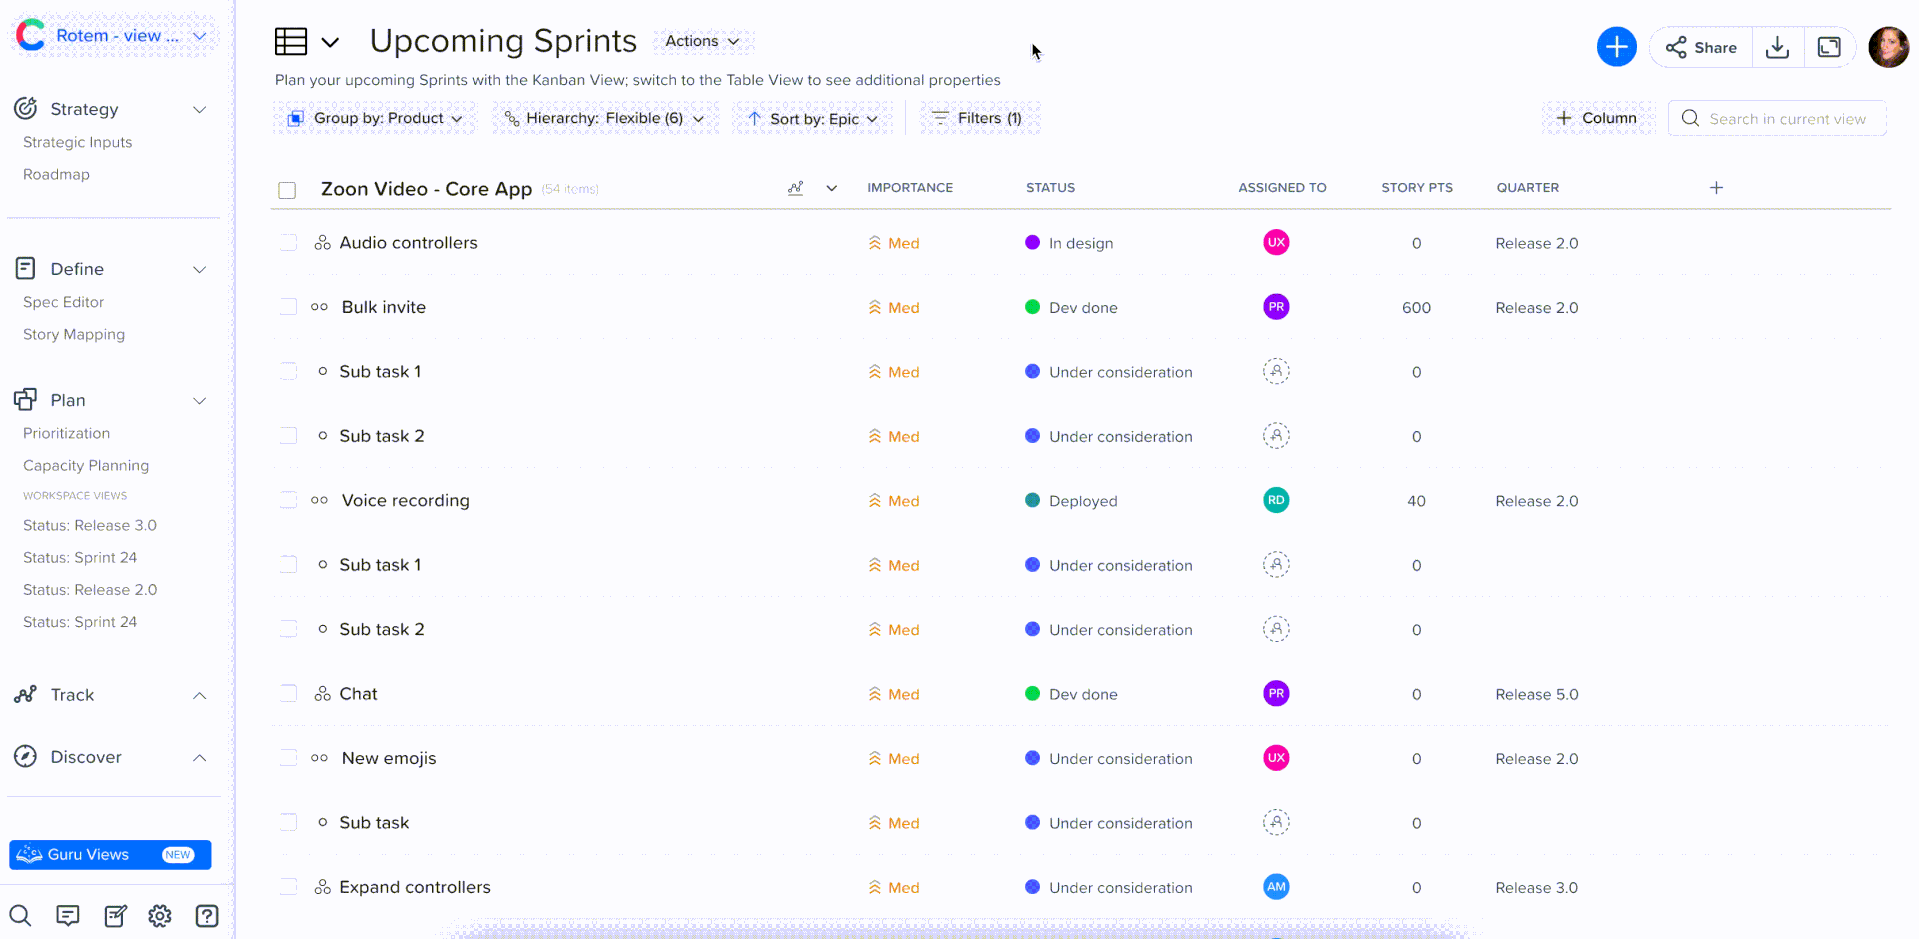Click the Deployed status dot
1919x939 pixels.
pos(1033,500)
